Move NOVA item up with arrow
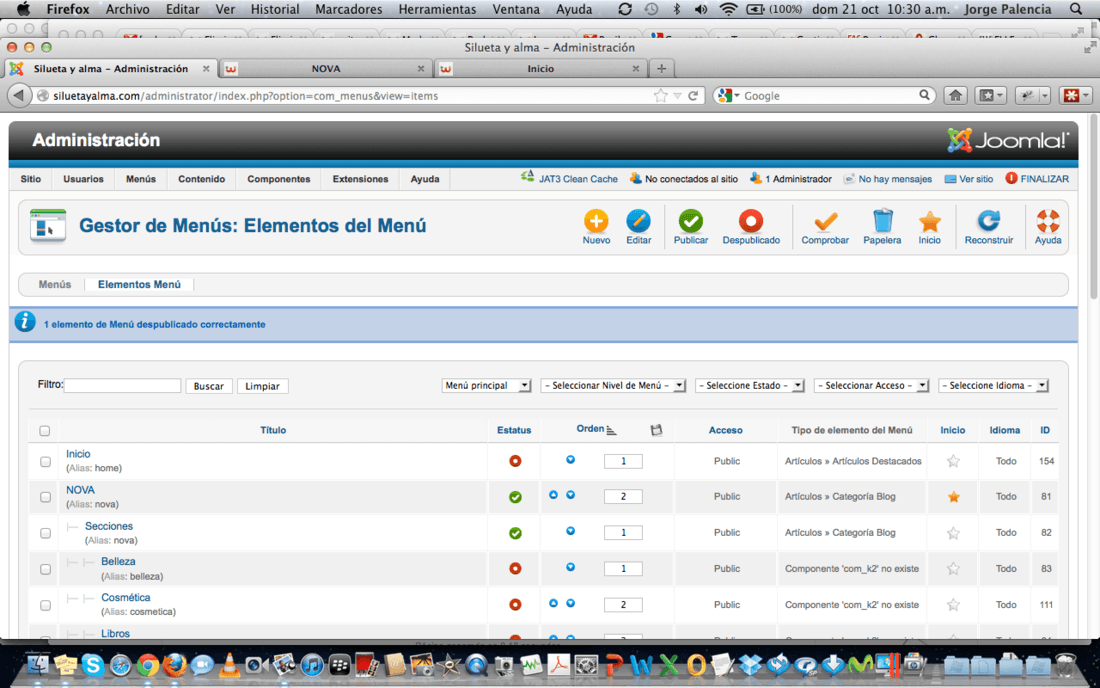1100x688 pixels. [x=554, y=495]
